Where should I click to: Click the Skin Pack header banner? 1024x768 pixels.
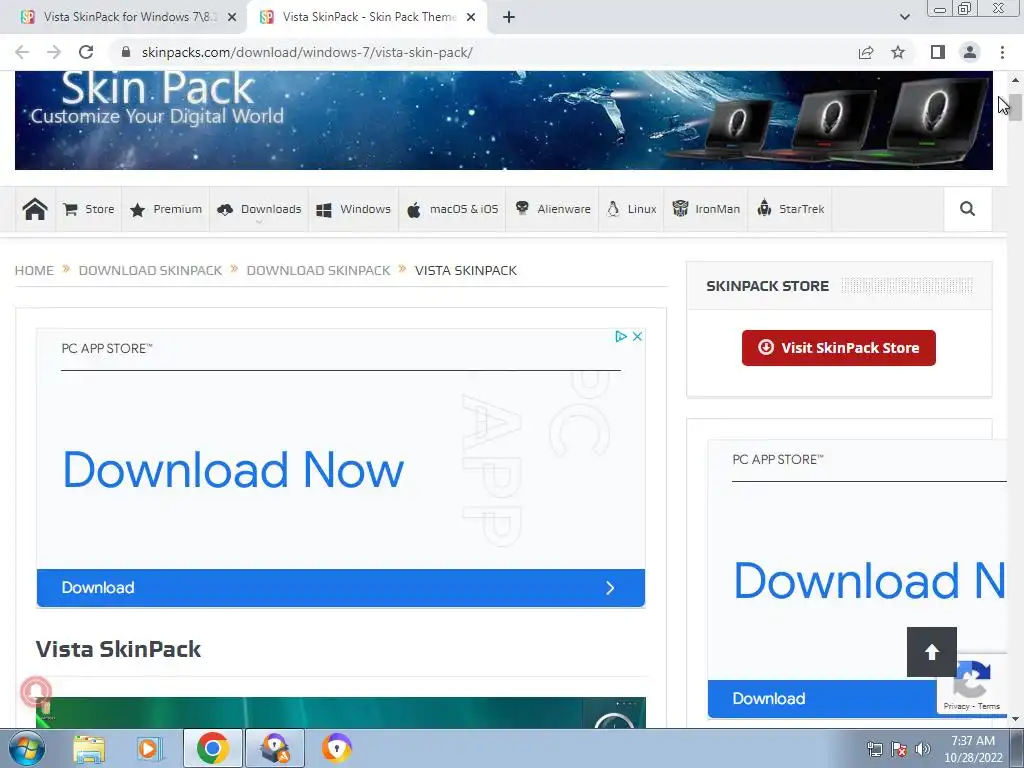[504, 120]
